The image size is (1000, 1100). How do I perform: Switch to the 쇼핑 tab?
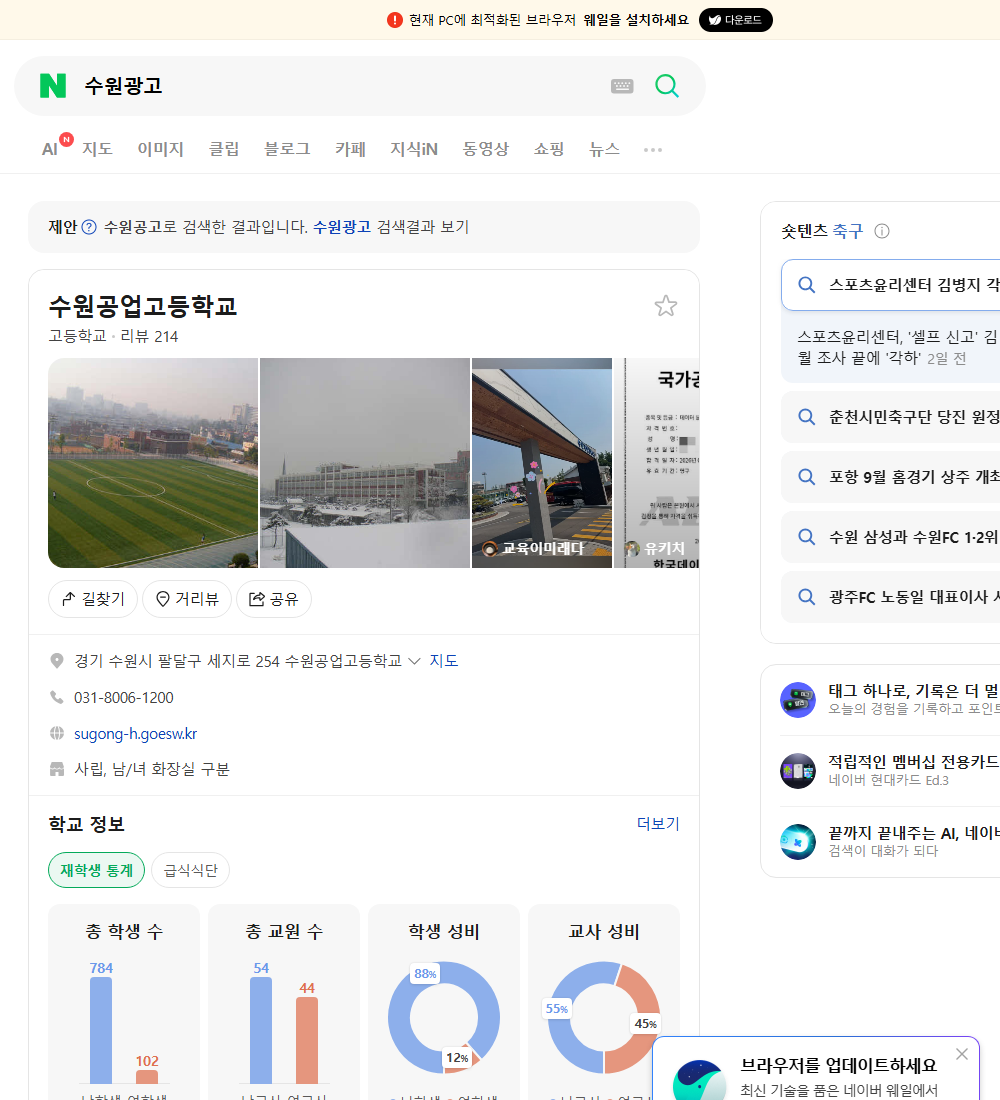(x=549, y=149)
